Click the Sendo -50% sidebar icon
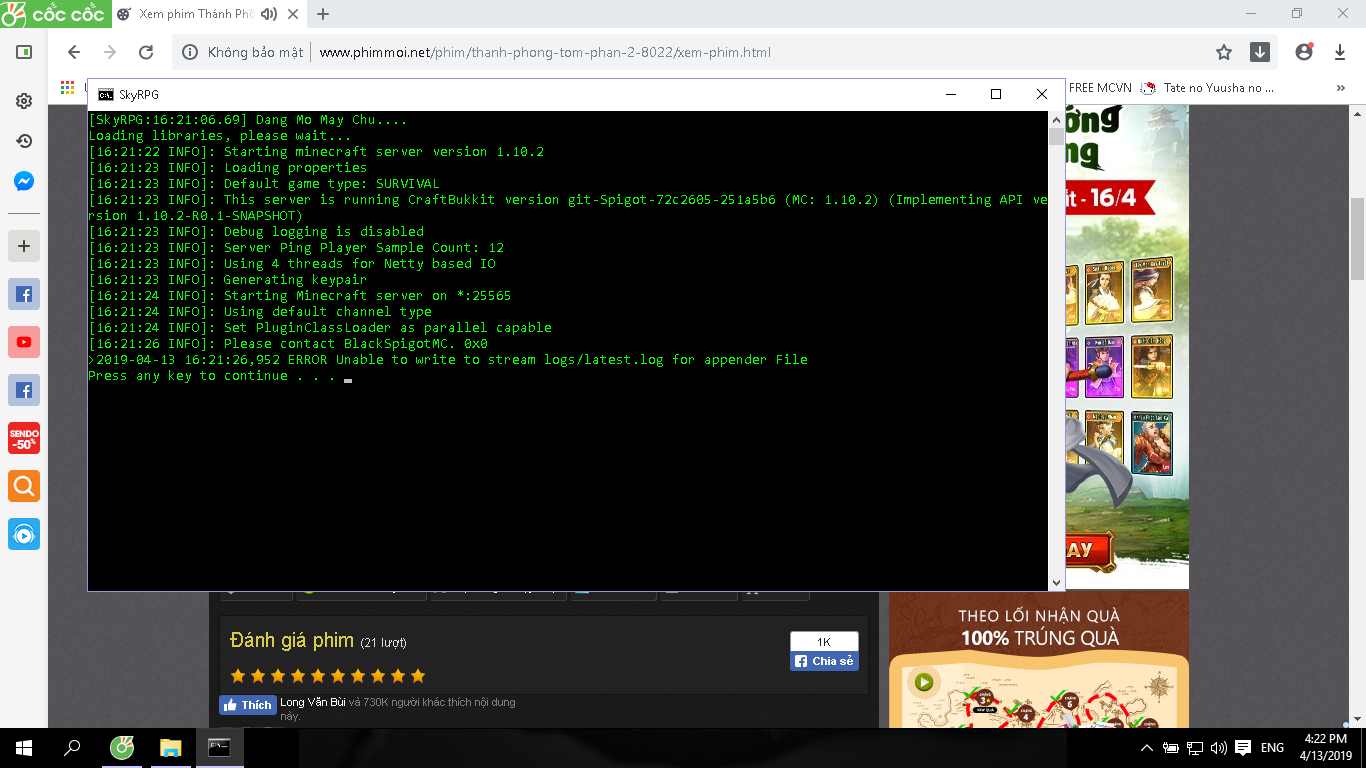Viewport: 1366px width, 768px height. click(x=24, y=438)
